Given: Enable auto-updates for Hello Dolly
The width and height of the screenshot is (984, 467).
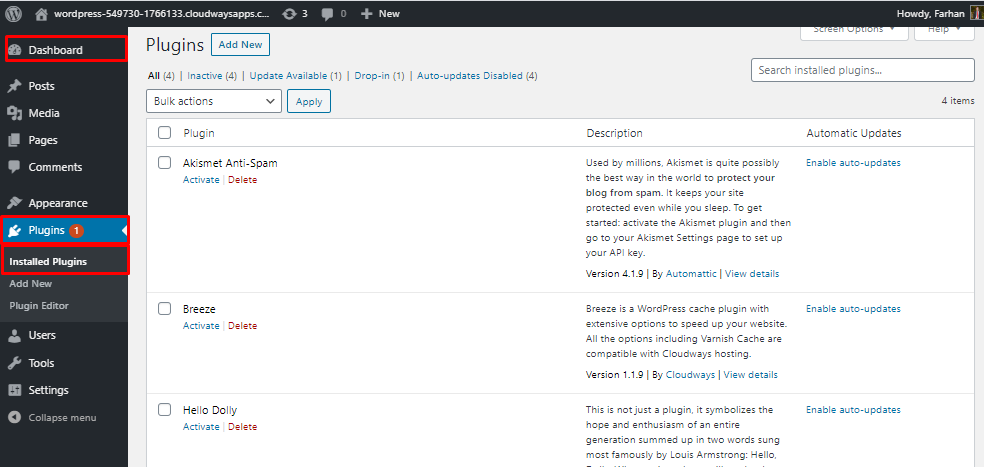Looking at the screenshot, I should coord(853,410).
